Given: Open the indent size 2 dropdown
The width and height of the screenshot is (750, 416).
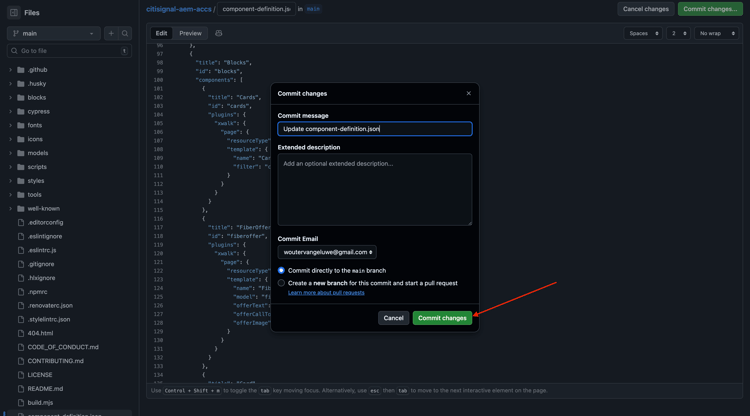Looking at the screenshot, I should point(678,33).
